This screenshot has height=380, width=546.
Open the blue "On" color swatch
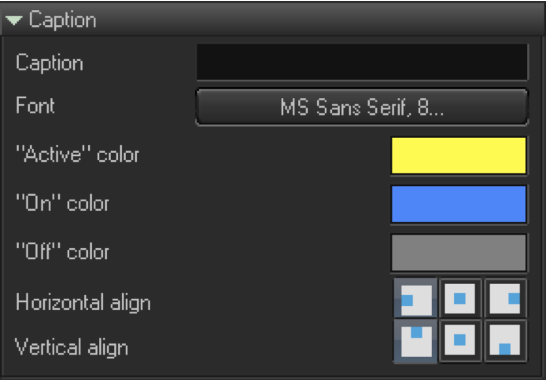click(459, 204)
